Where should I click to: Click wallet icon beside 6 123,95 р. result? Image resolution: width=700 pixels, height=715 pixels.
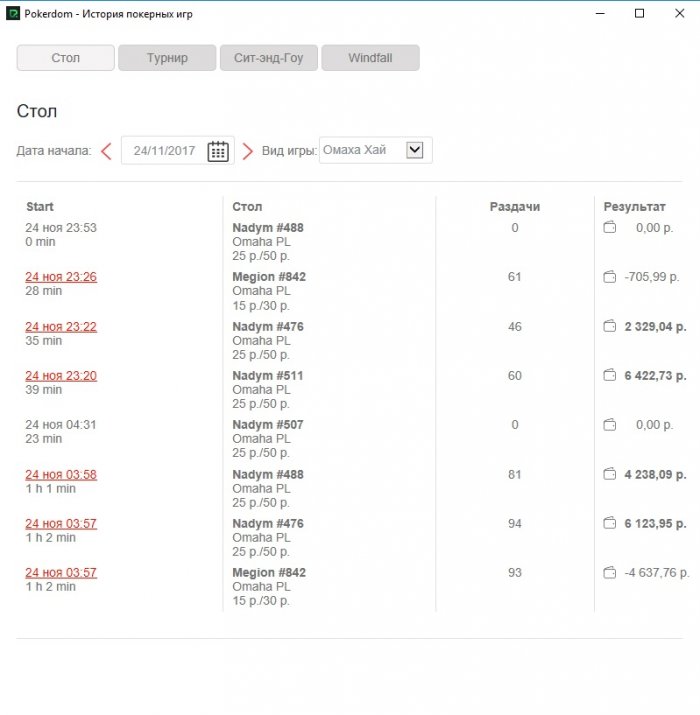(609, 523)
